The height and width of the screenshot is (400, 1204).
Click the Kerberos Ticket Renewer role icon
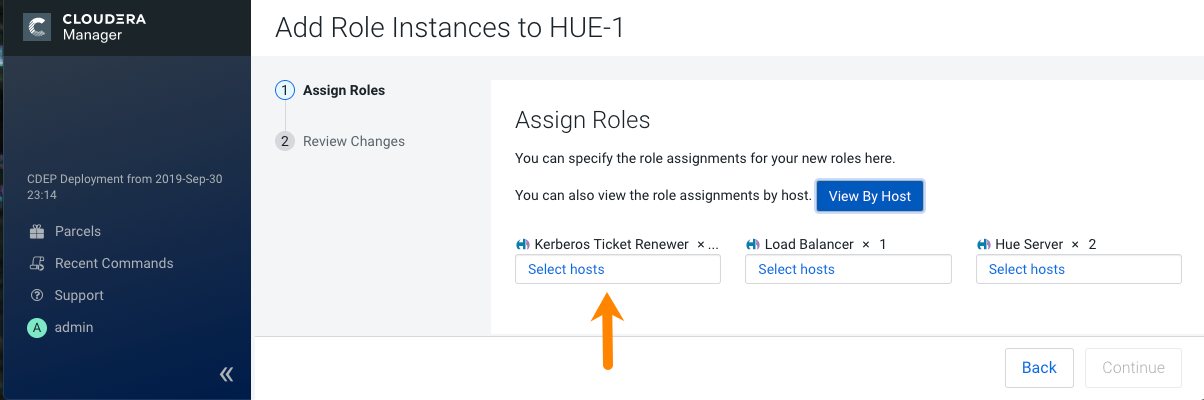[522, 244]
